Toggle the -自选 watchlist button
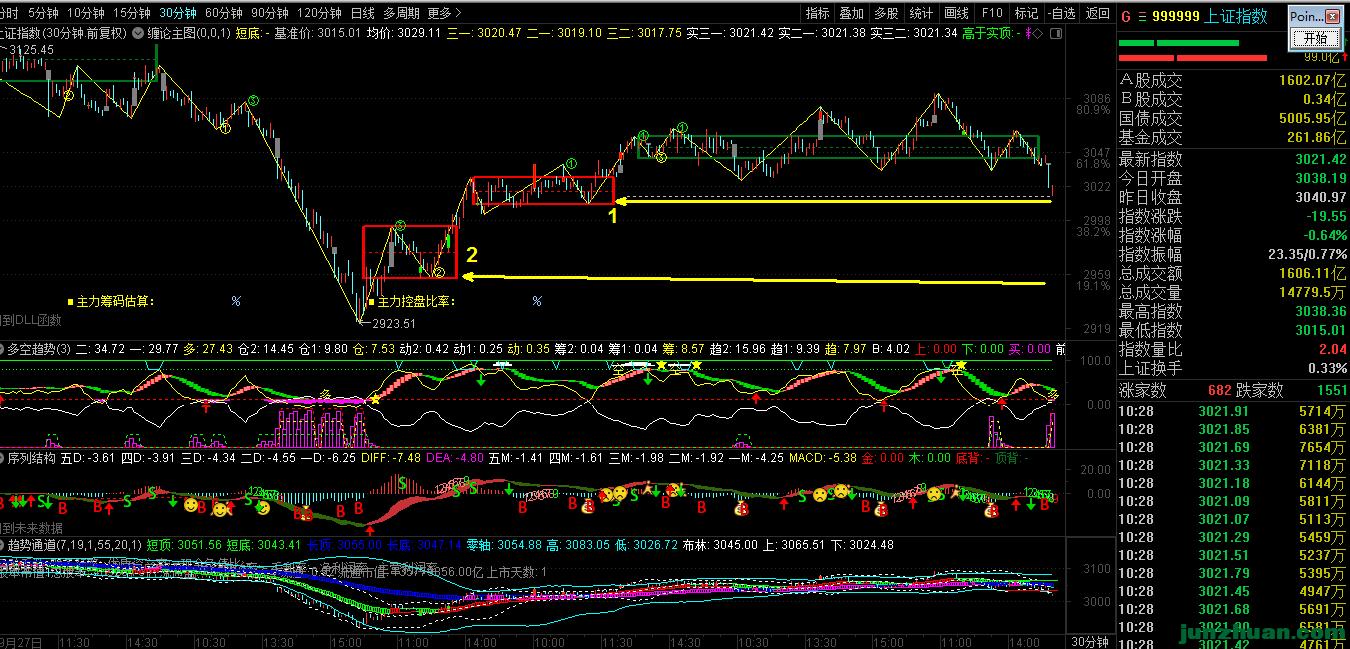 pyautogui.click(x=1061, y=13)
